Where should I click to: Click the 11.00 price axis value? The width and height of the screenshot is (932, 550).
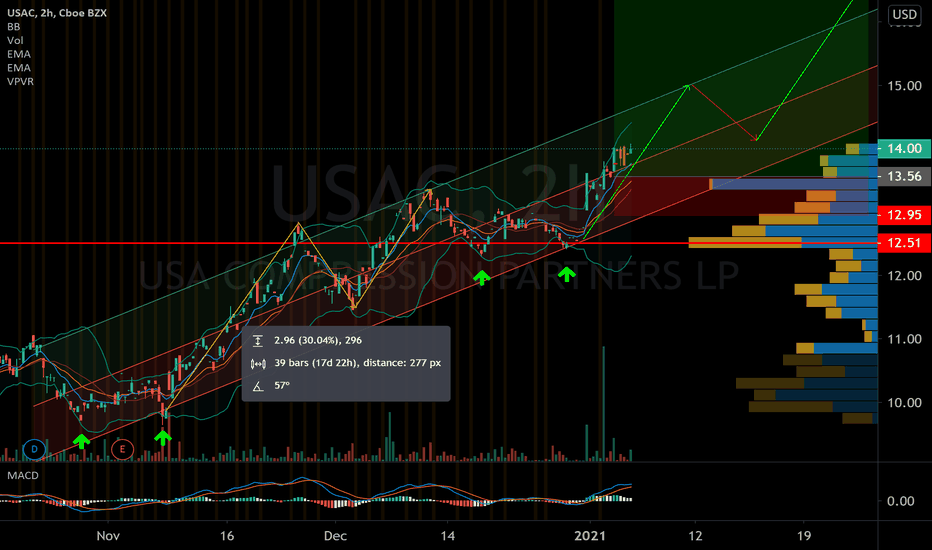click(x=904, y=339)
